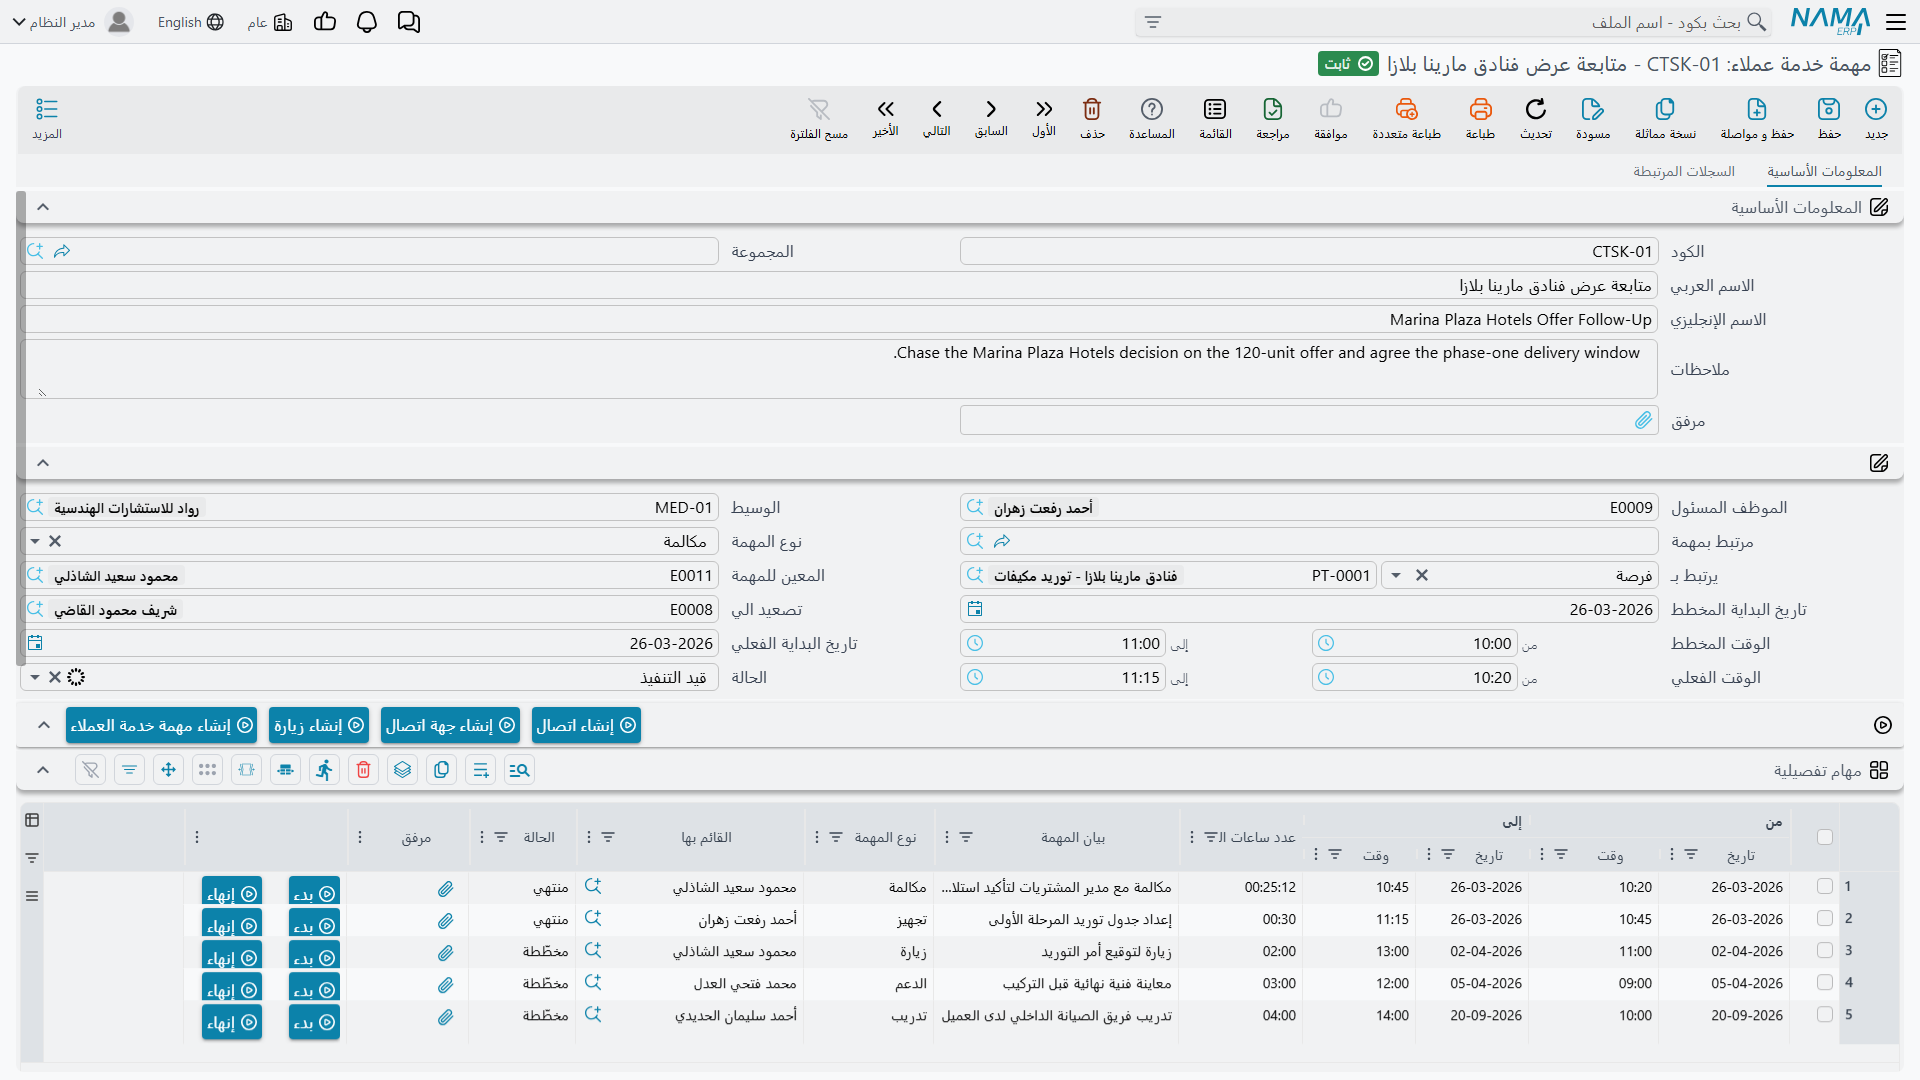Click the الاسم الإنجليزي input field
Viewport: 1920px width, 1080px height.
(x=838, y=320)
